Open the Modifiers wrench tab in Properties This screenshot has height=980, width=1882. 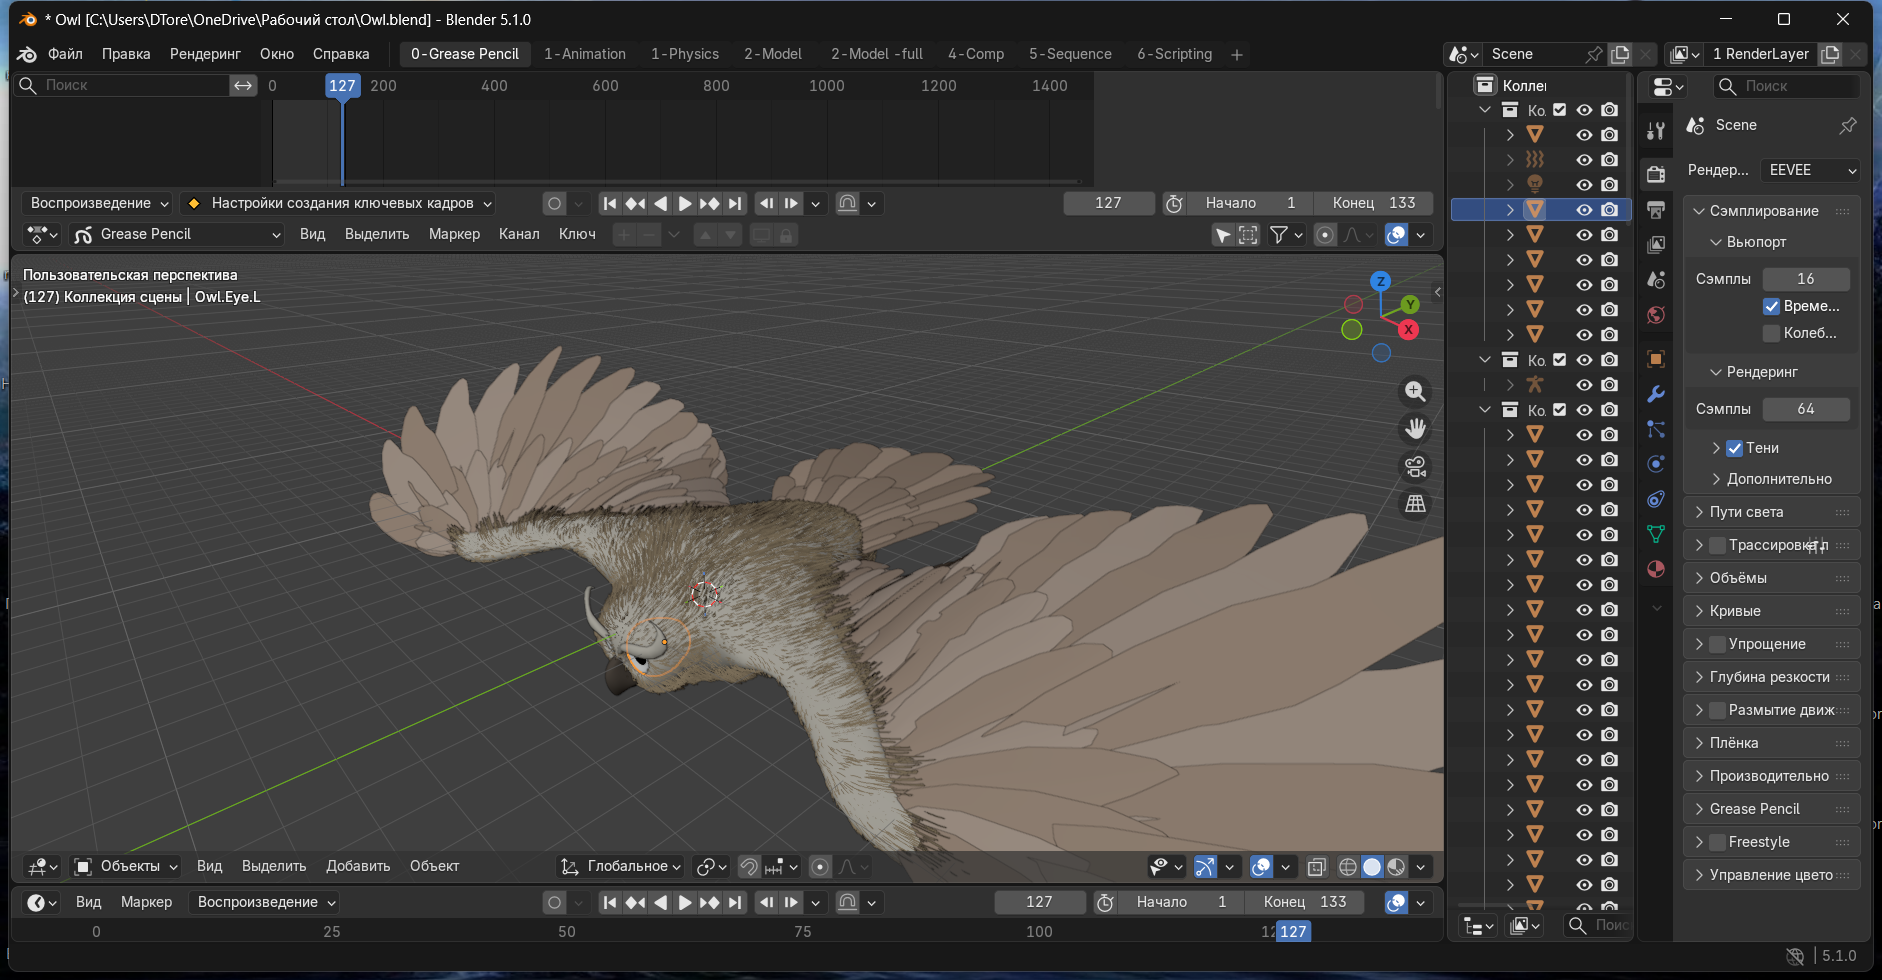(1656, 394)
